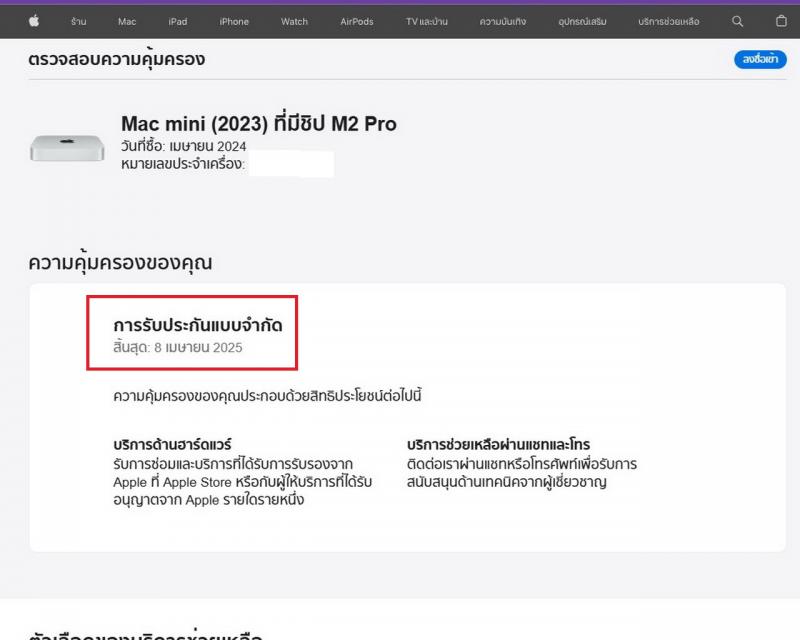Open the iPhone navigation item
The height and width of the screenshot is (640, 800).
point(234,21)
